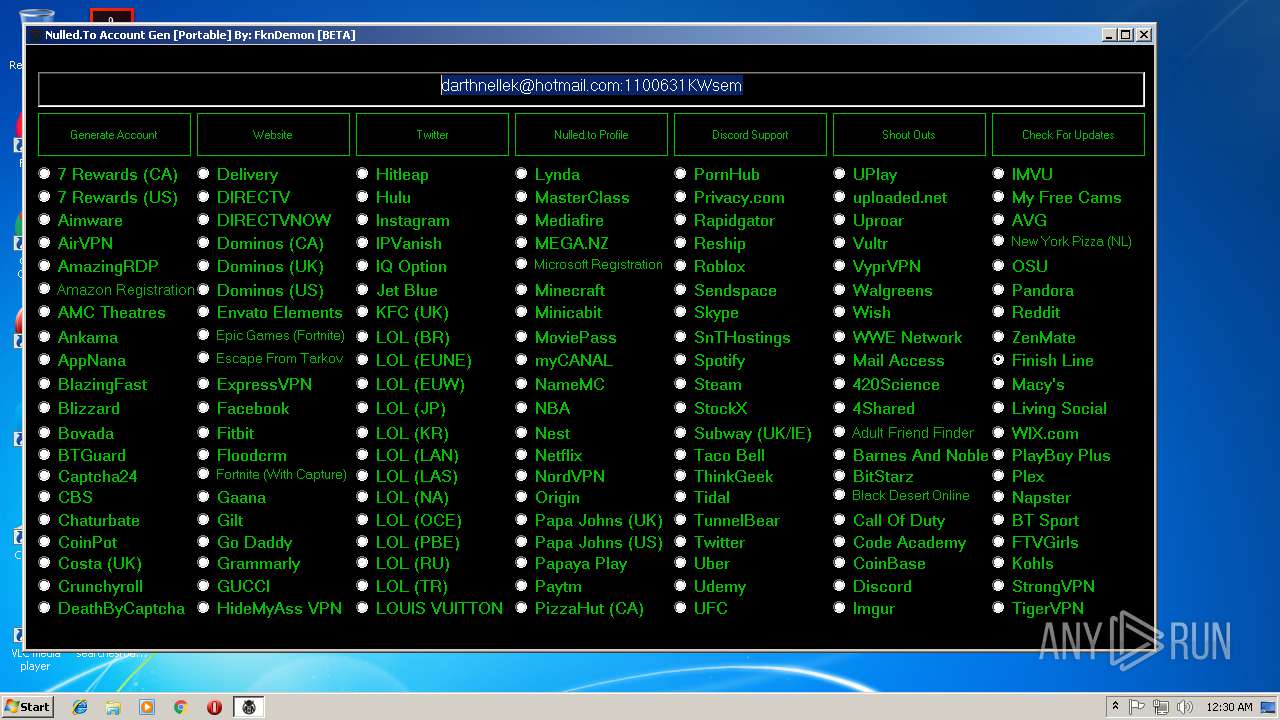Choose the Plex radio option
The height and width of the screenshot is (720, 1280).
coord(998,476)
